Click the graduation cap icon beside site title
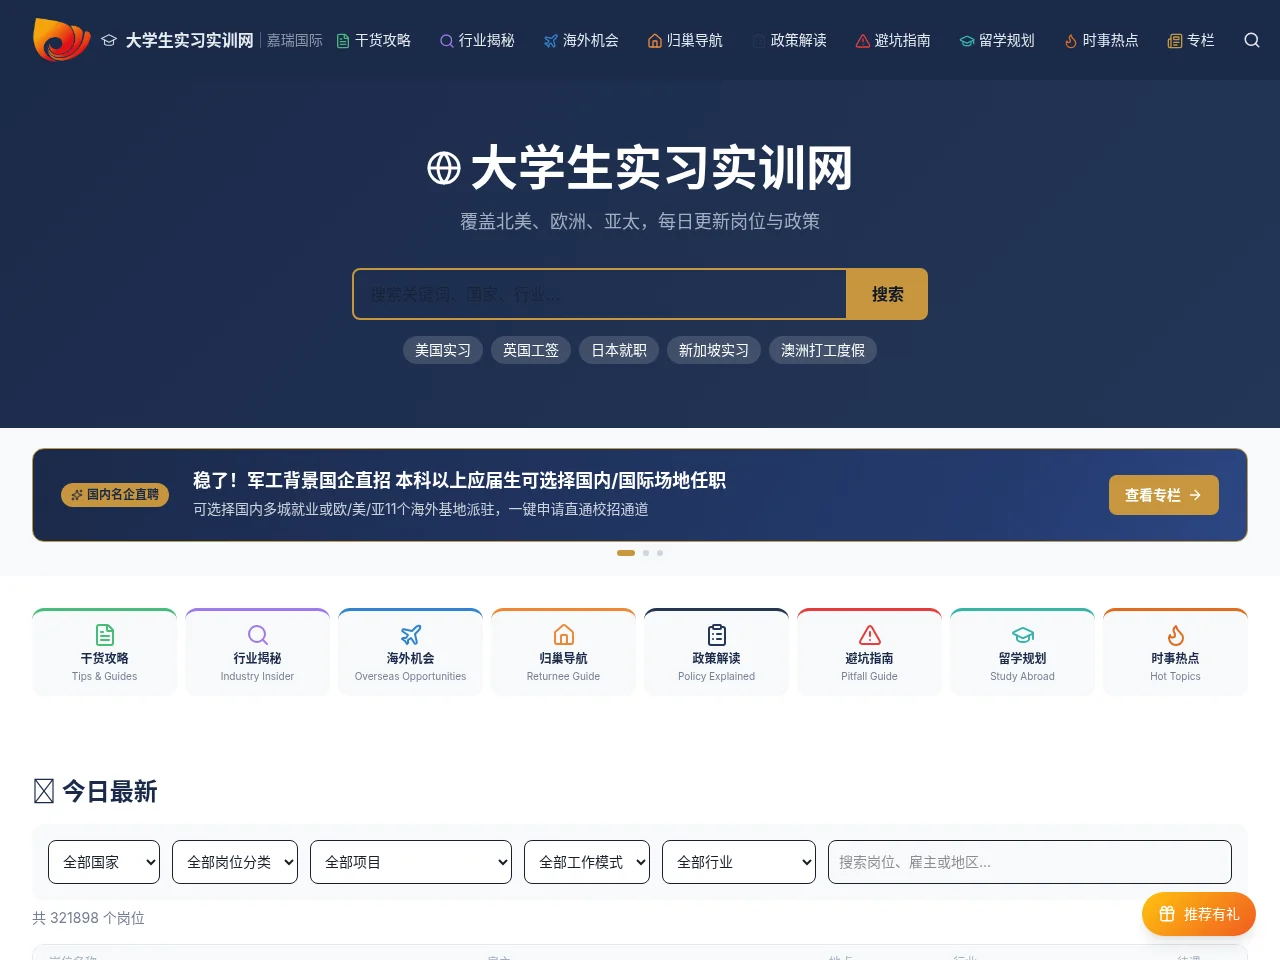Screen dimensions: 1280x960 tap(109, 41)
